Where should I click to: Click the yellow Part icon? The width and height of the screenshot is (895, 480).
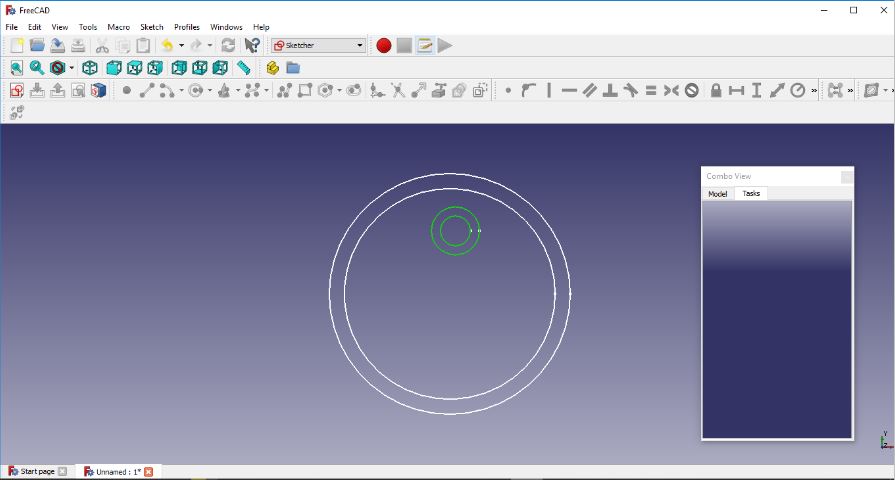[272, 68]
